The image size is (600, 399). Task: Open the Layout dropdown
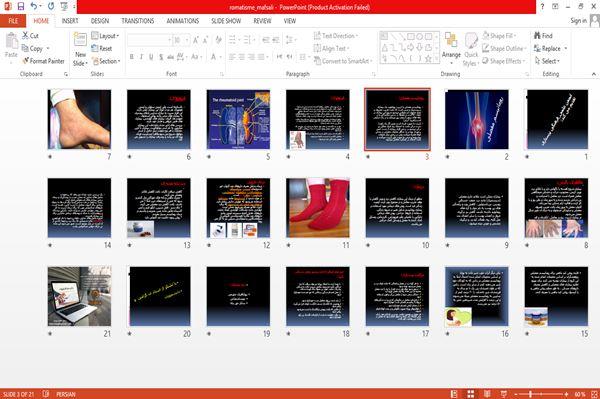pos(105,36)
